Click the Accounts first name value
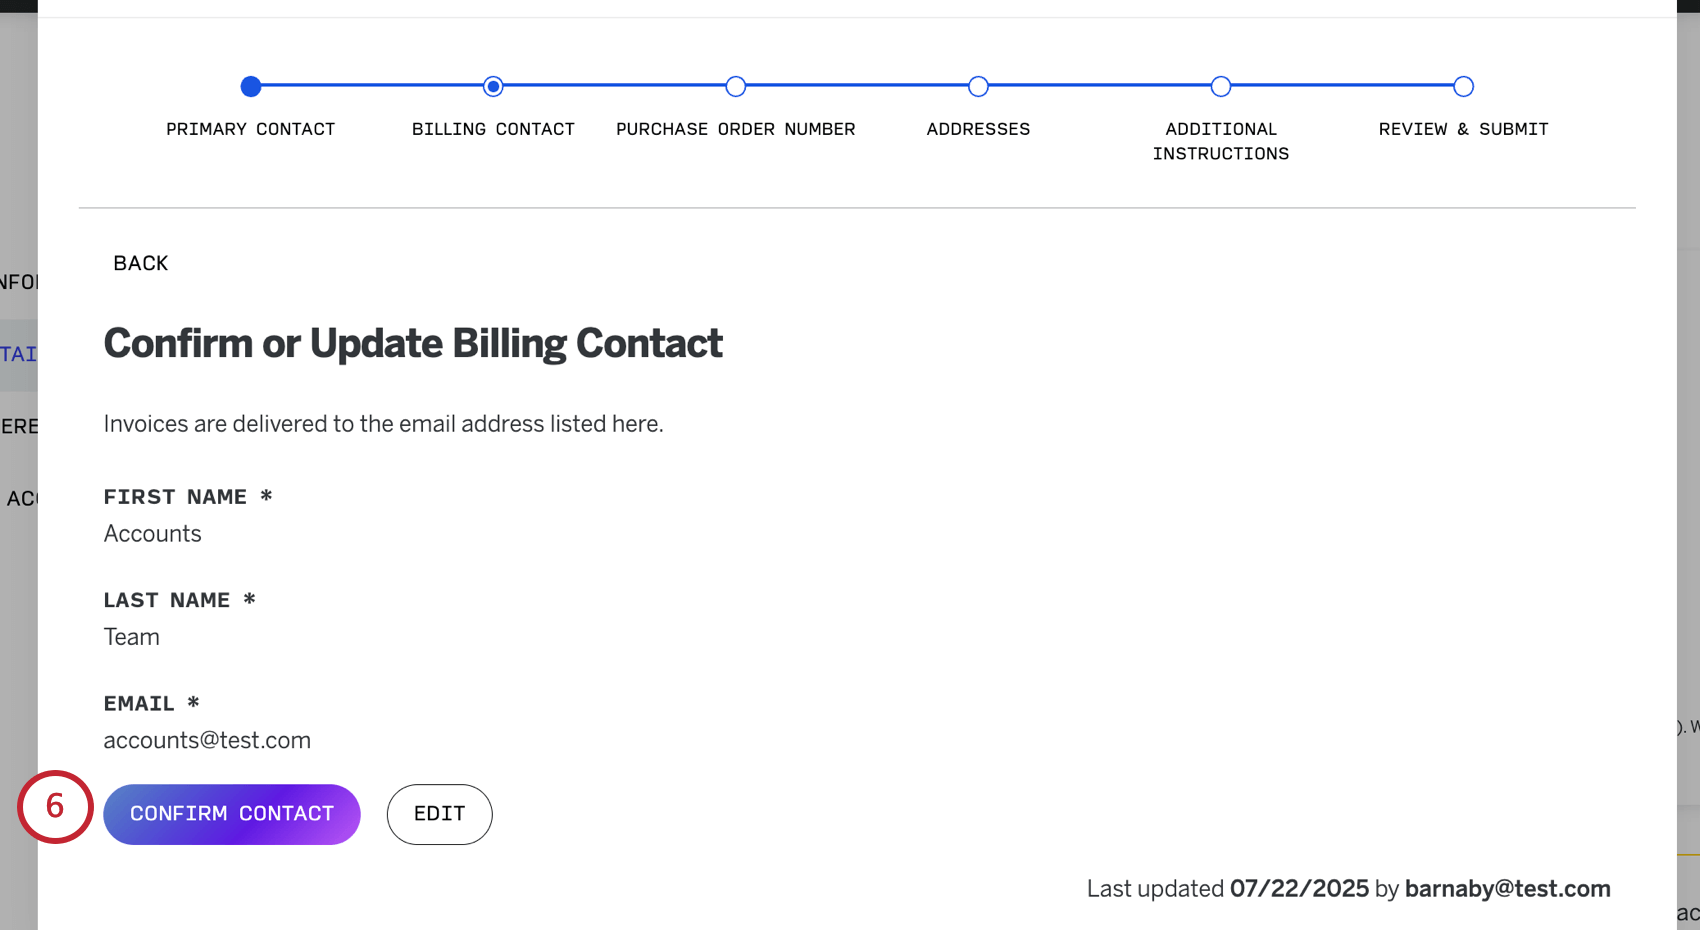 153,534
